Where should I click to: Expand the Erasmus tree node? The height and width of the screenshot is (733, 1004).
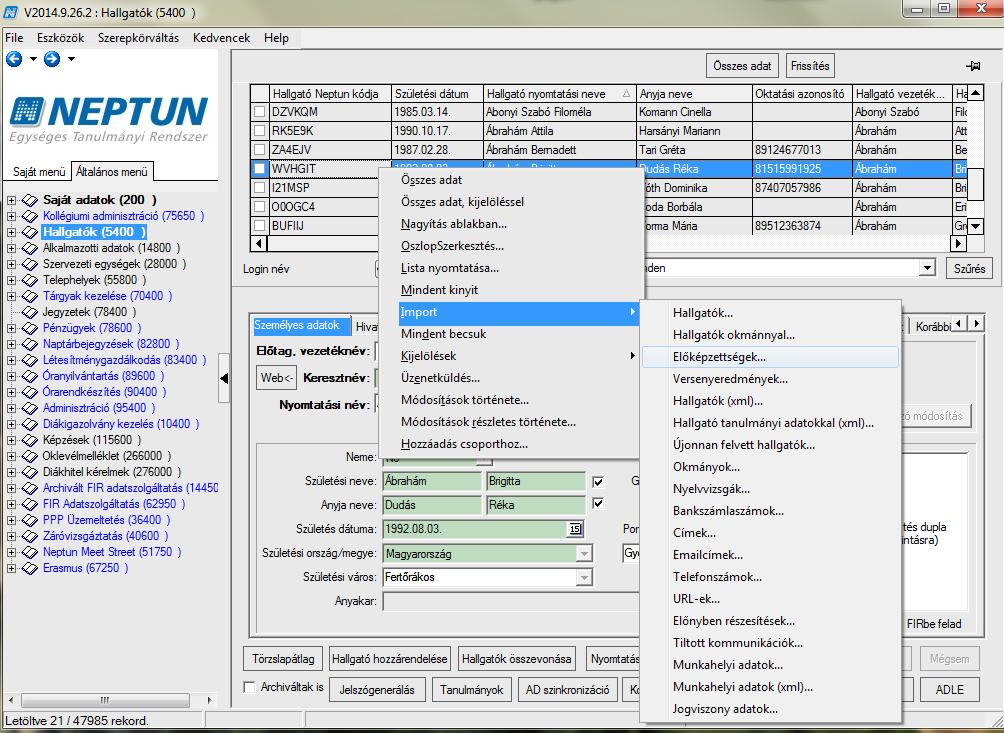point(12,568)
